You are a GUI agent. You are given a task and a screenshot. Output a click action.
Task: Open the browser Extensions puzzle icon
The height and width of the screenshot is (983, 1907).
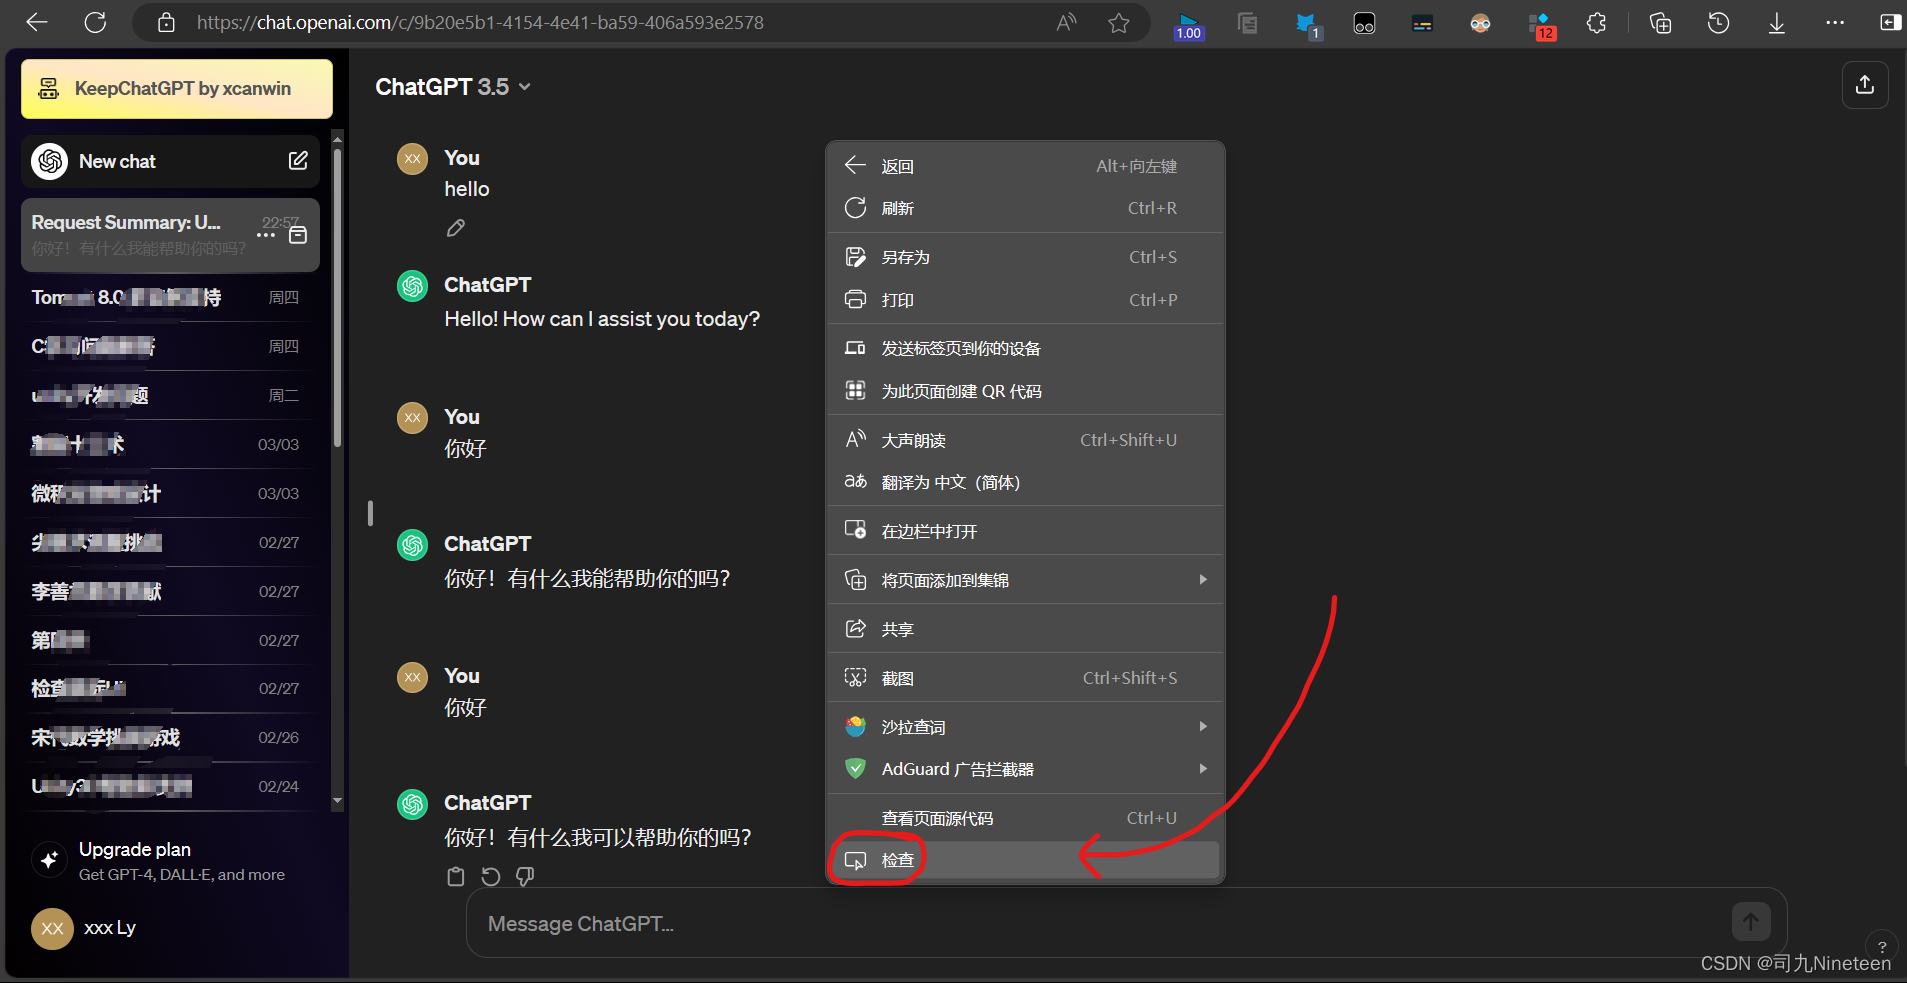tap(1596, 22)
